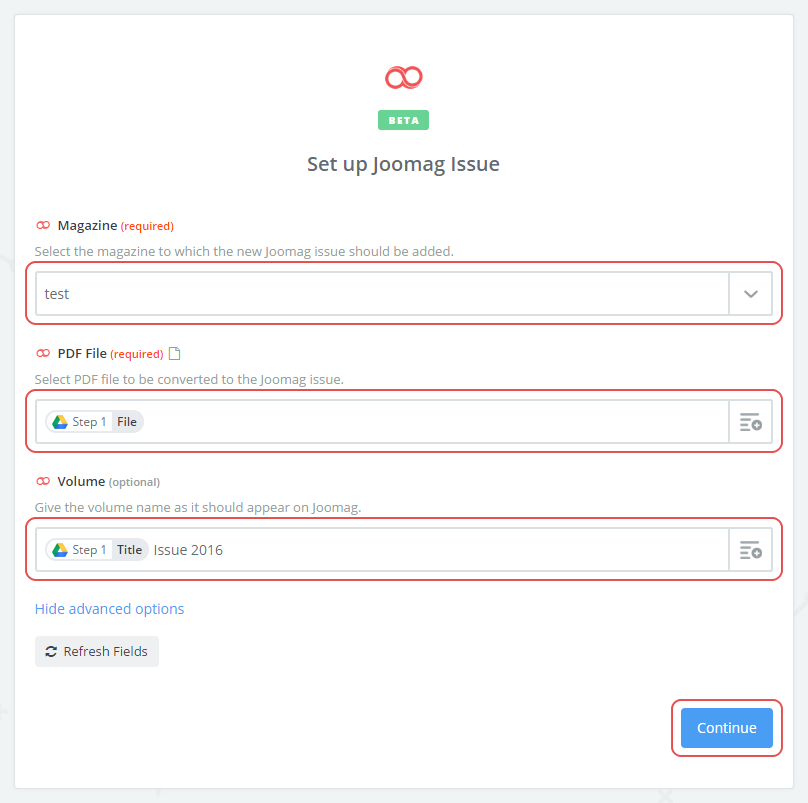808x803 pixels.
Task: Click the blue Continue button
Action: pos(726,728)
